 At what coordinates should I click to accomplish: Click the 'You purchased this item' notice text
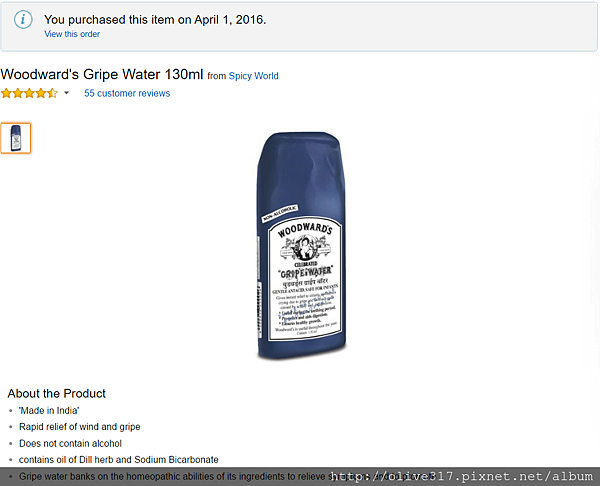(155, 20)
